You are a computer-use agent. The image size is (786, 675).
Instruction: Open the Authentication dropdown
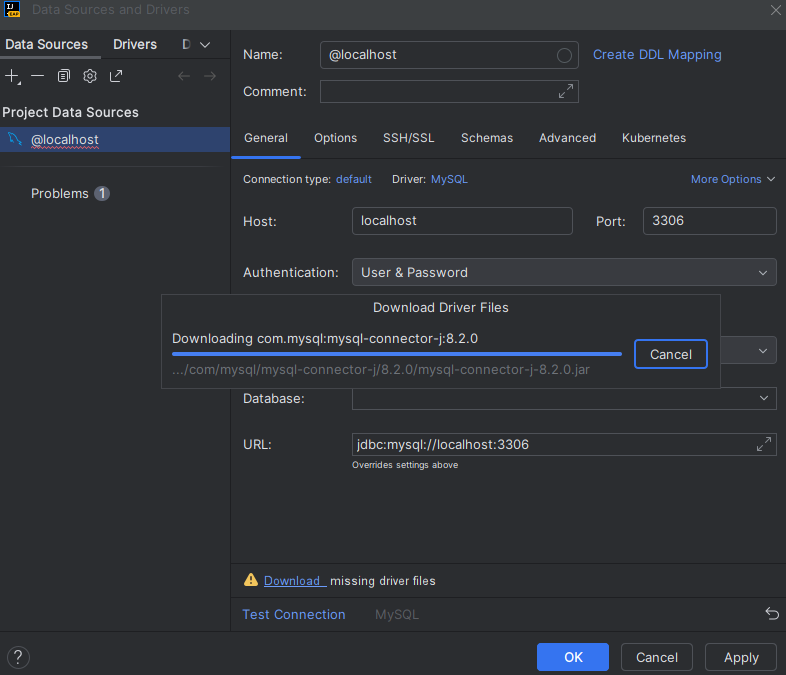564,272
